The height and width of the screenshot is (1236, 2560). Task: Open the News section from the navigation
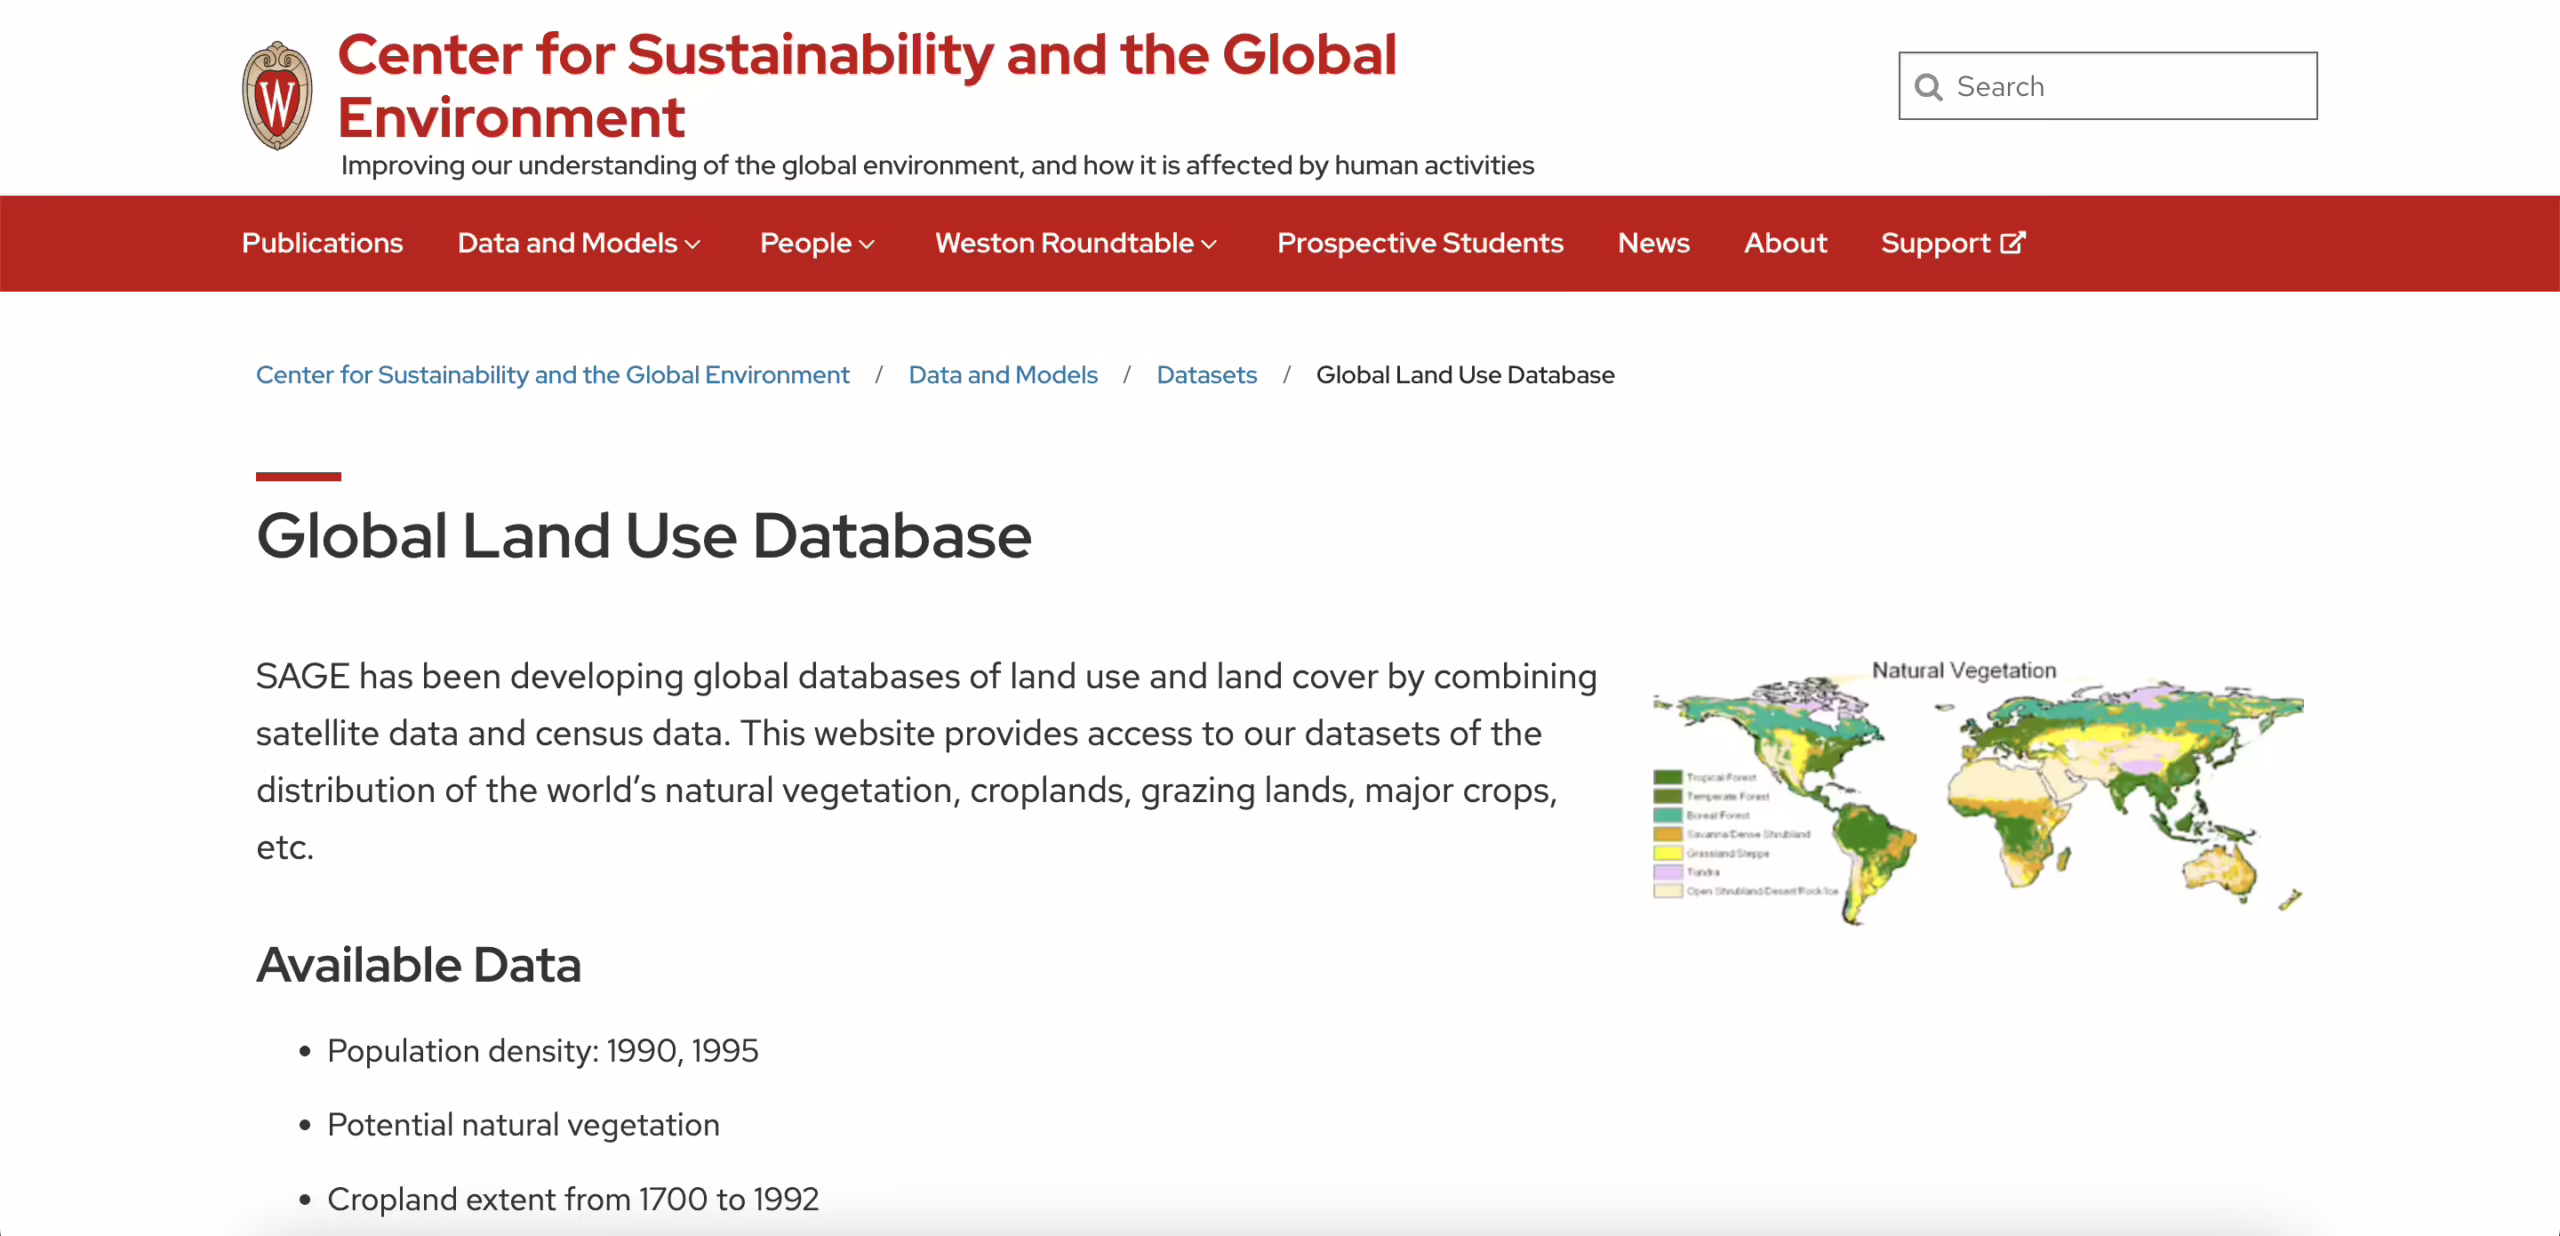[1652, 242]
